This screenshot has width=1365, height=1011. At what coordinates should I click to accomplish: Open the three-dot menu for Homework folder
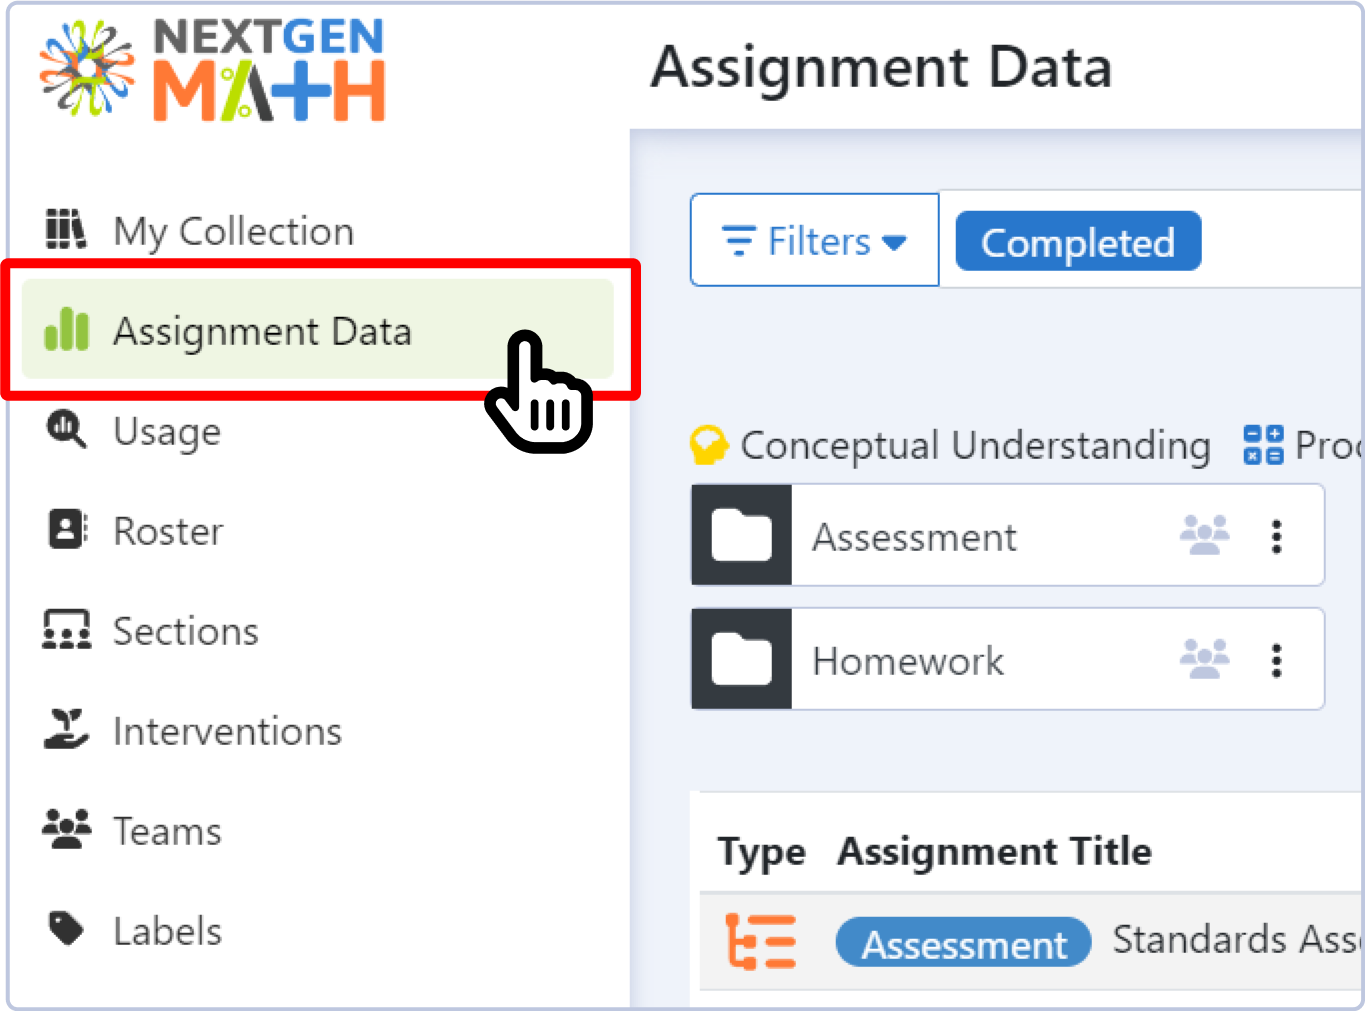(x=1277, y=659)
